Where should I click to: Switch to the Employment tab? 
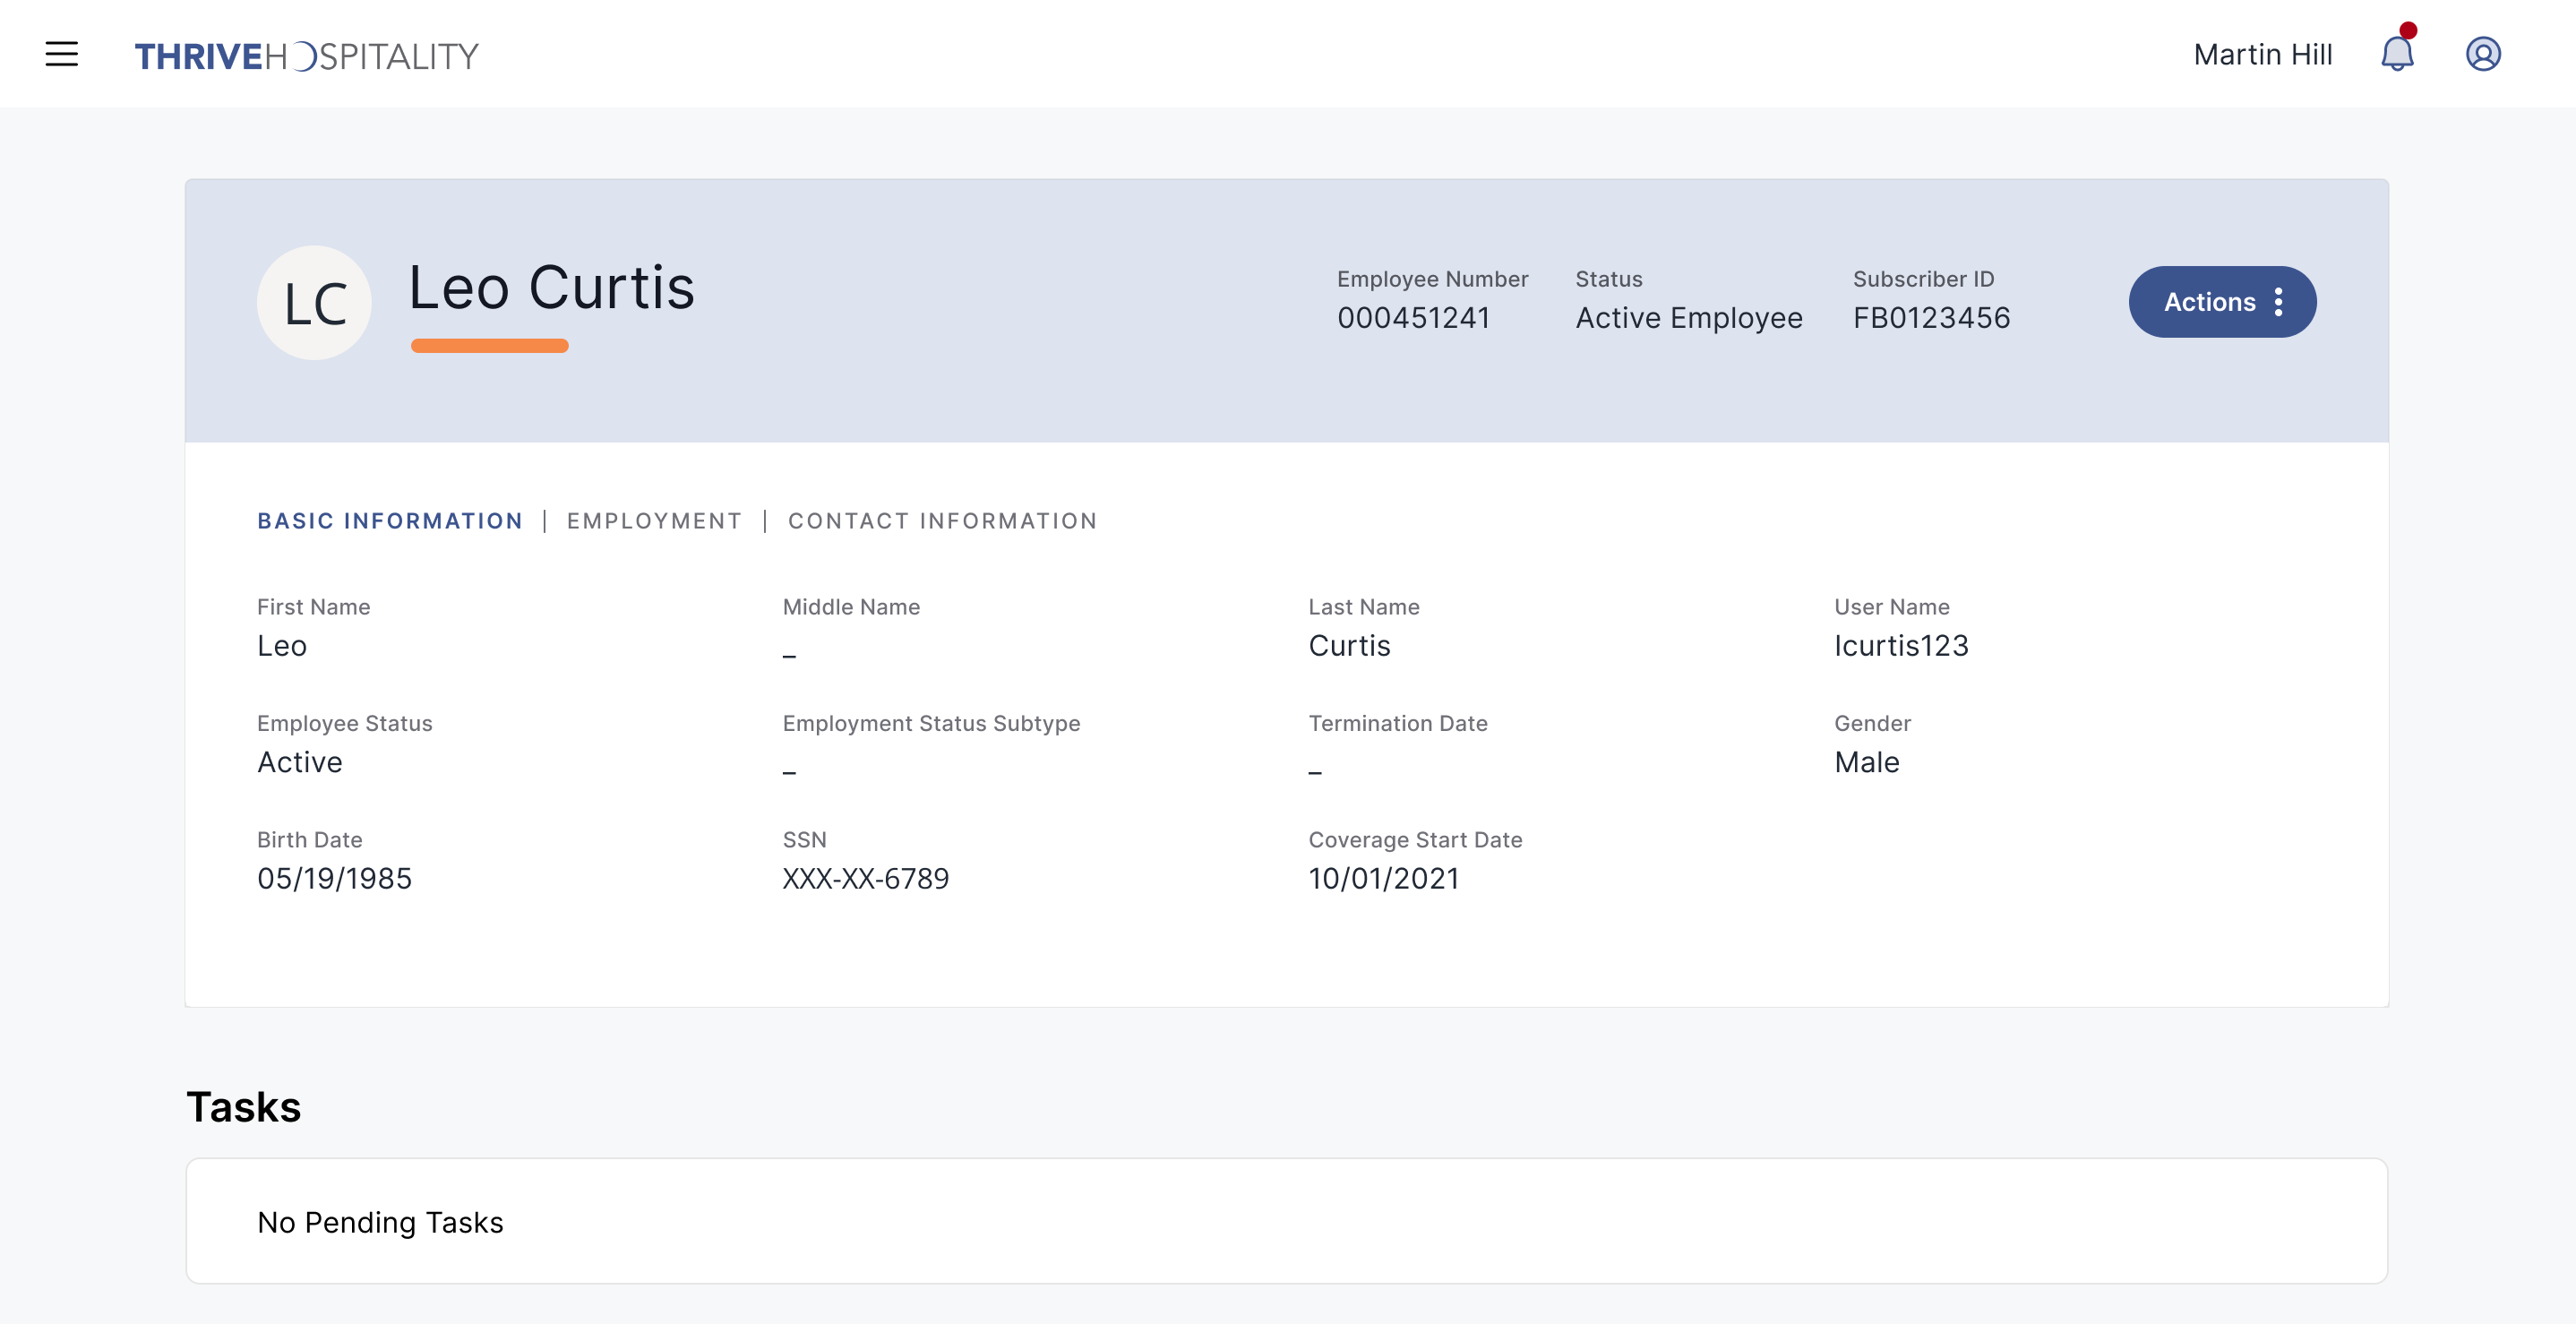[x=654, y=521]
